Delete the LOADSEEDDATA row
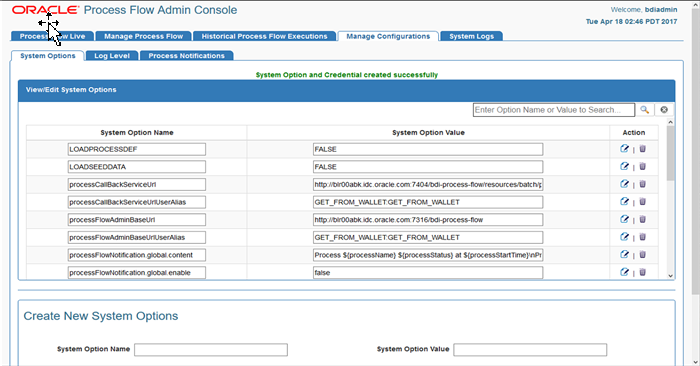Viewport: 700px width, 366px height. point(642,166)
